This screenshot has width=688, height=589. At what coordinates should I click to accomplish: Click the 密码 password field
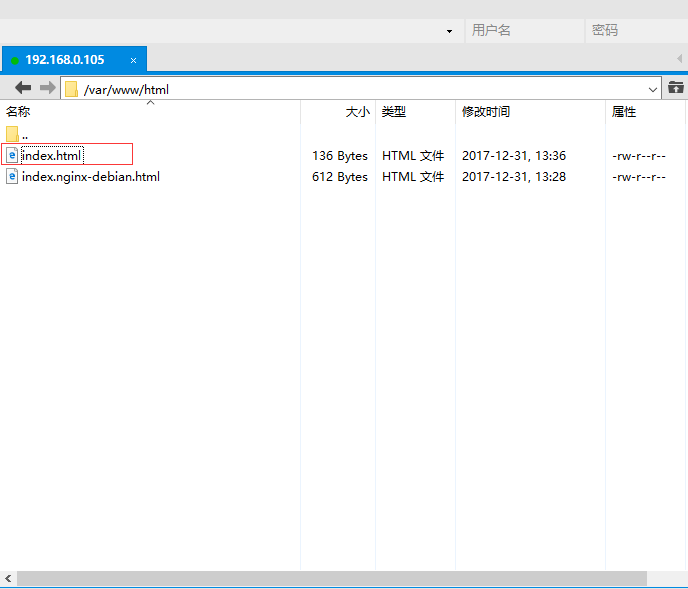637,30
